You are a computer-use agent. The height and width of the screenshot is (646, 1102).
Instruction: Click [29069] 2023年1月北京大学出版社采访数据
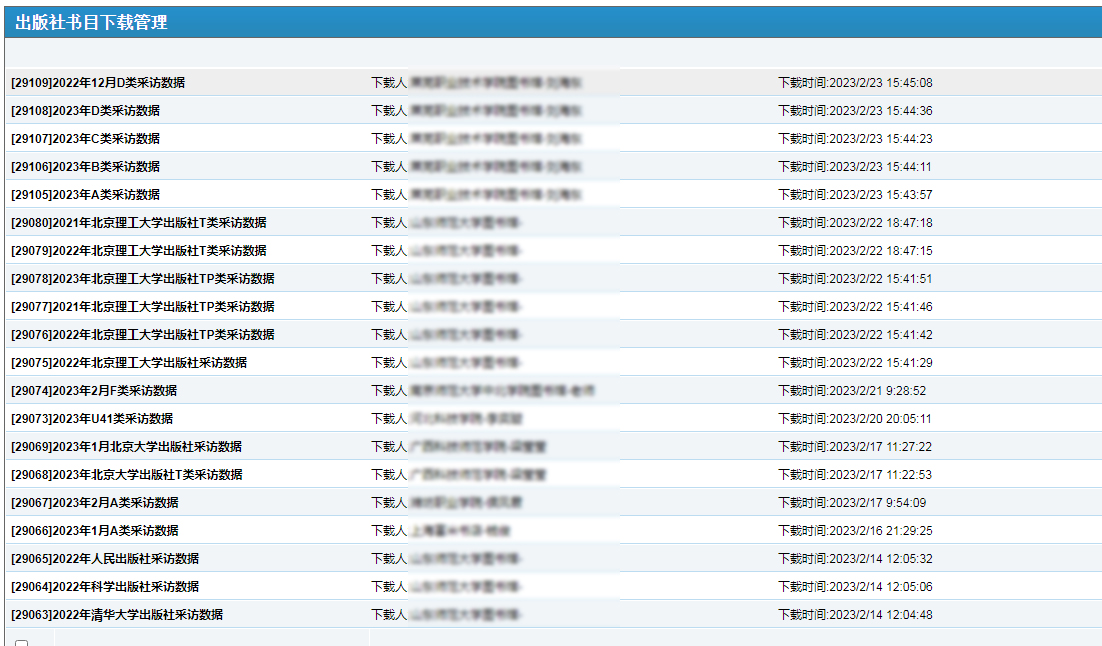[x=126, y=447]
